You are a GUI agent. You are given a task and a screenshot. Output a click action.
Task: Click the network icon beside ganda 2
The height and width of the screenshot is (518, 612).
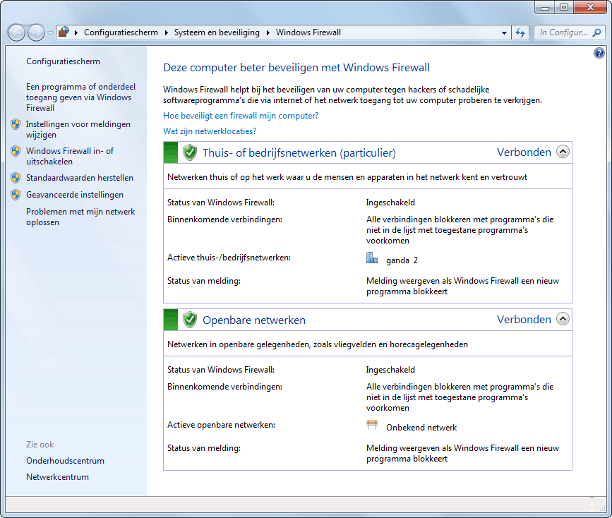tap(372, 258)
